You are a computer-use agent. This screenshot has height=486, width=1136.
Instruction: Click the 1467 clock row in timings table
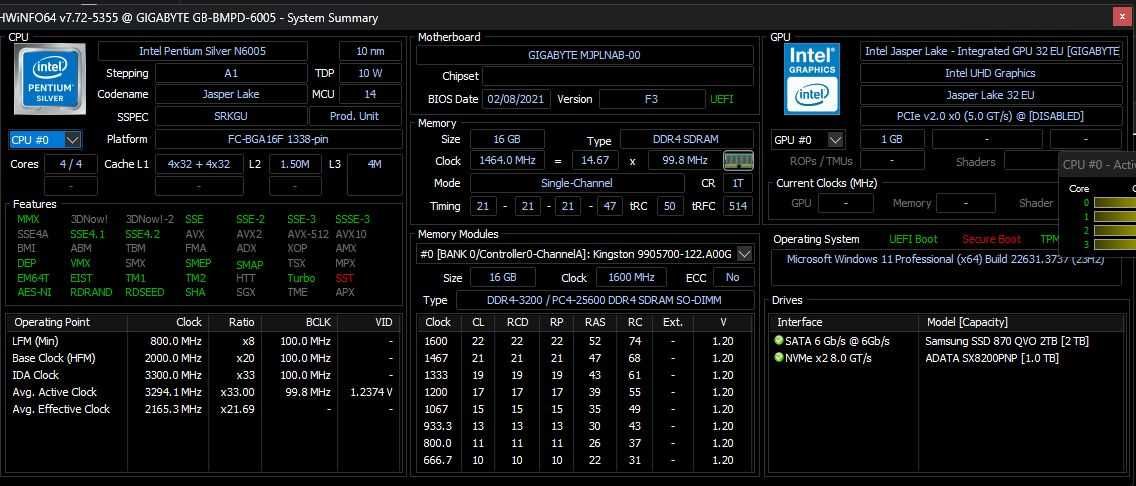pyautogui.click(x=585, y=358)
